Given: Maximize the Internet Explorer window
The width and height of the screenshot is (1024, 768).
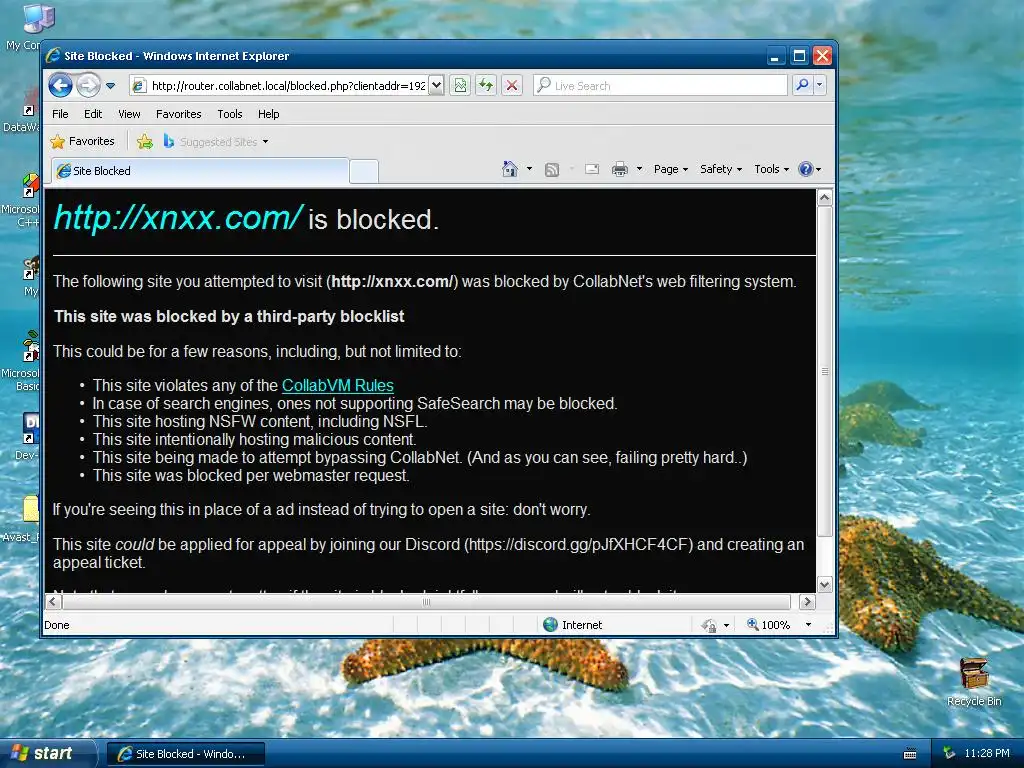Looking at the screenshot, I should pos(799,56).
